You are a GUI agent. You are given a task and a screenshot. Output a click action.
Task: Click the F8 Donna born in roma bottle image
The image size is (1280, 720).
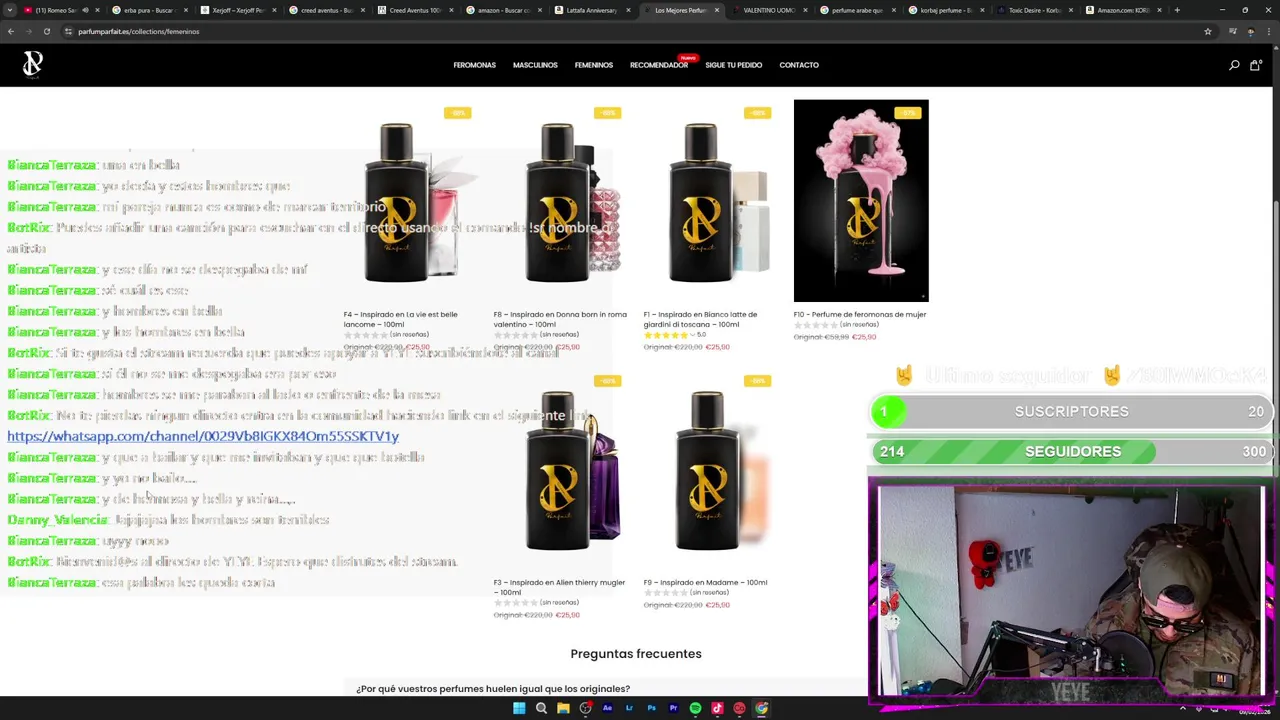point(561,200)
